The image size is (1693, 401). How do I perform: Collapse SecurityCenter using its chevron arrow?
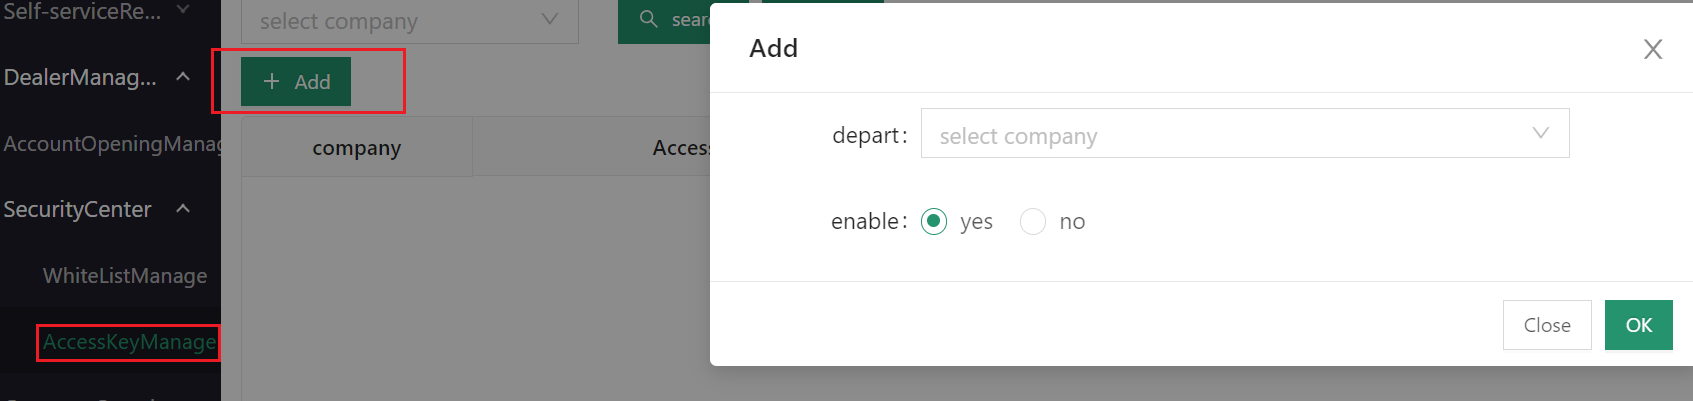click(183, 209)
